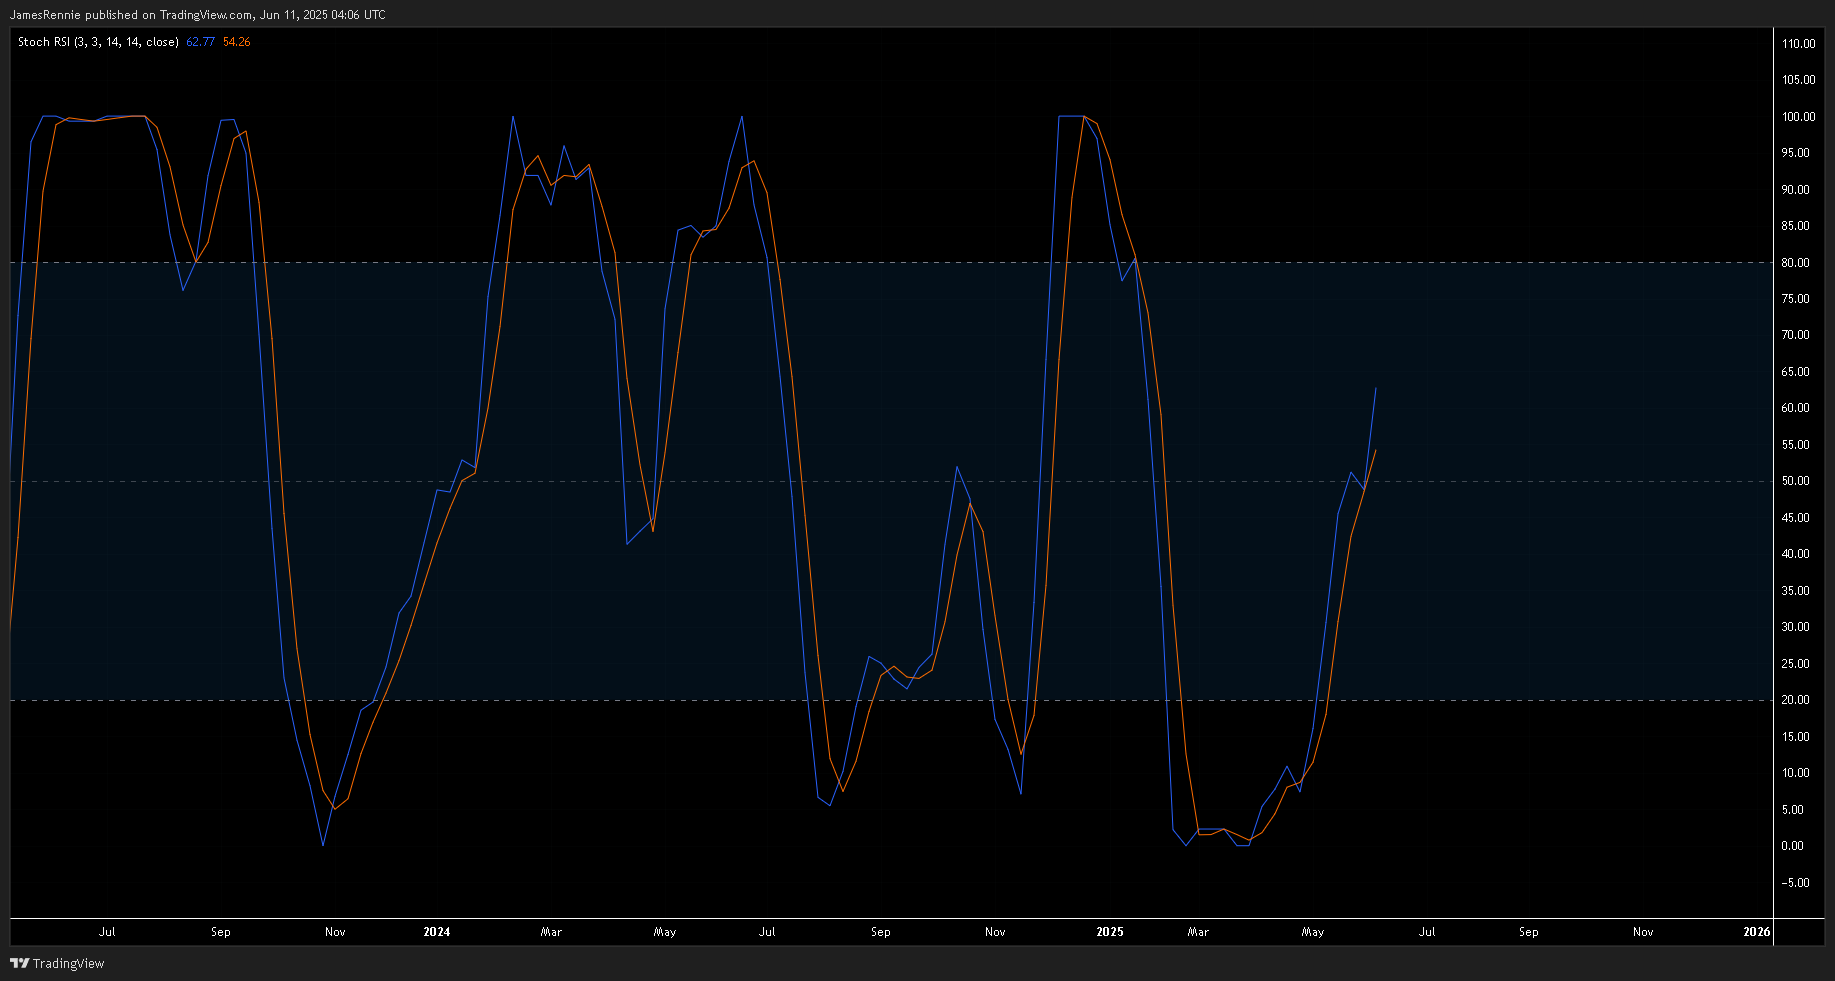1835x981 pixels.
Task: Select the 65.00 scale label
Action: [1795, 372]
